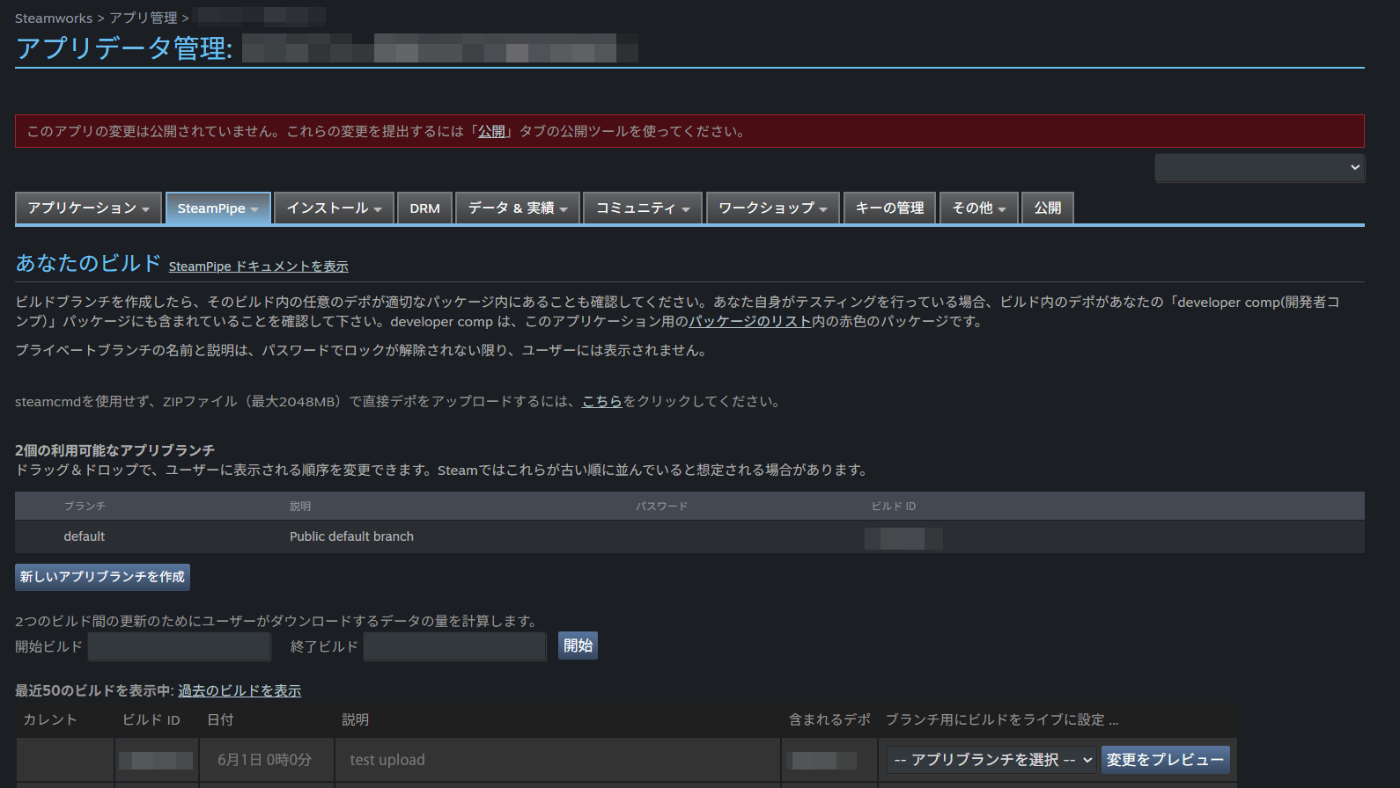Click 'Public default branch' description text
Viewport: 1400px width, 788px height.
(352, 537)
